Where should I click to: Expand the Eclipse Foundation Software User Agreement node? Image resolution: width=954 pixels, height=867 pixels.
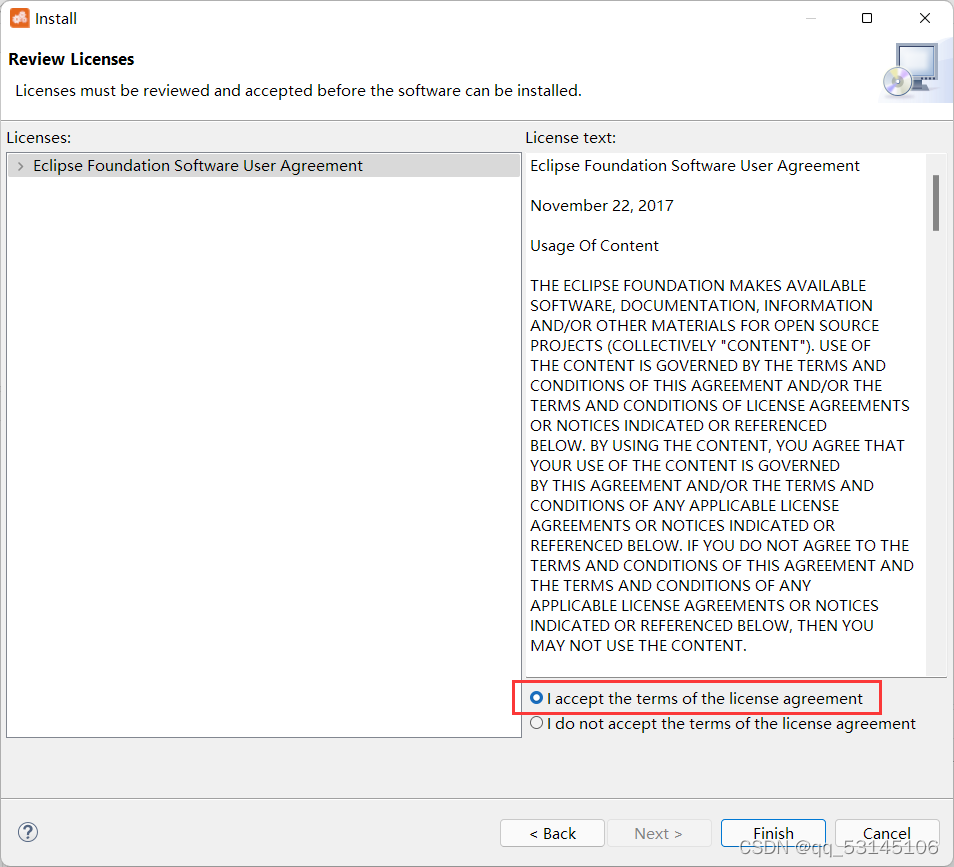(x=21, y=166)
